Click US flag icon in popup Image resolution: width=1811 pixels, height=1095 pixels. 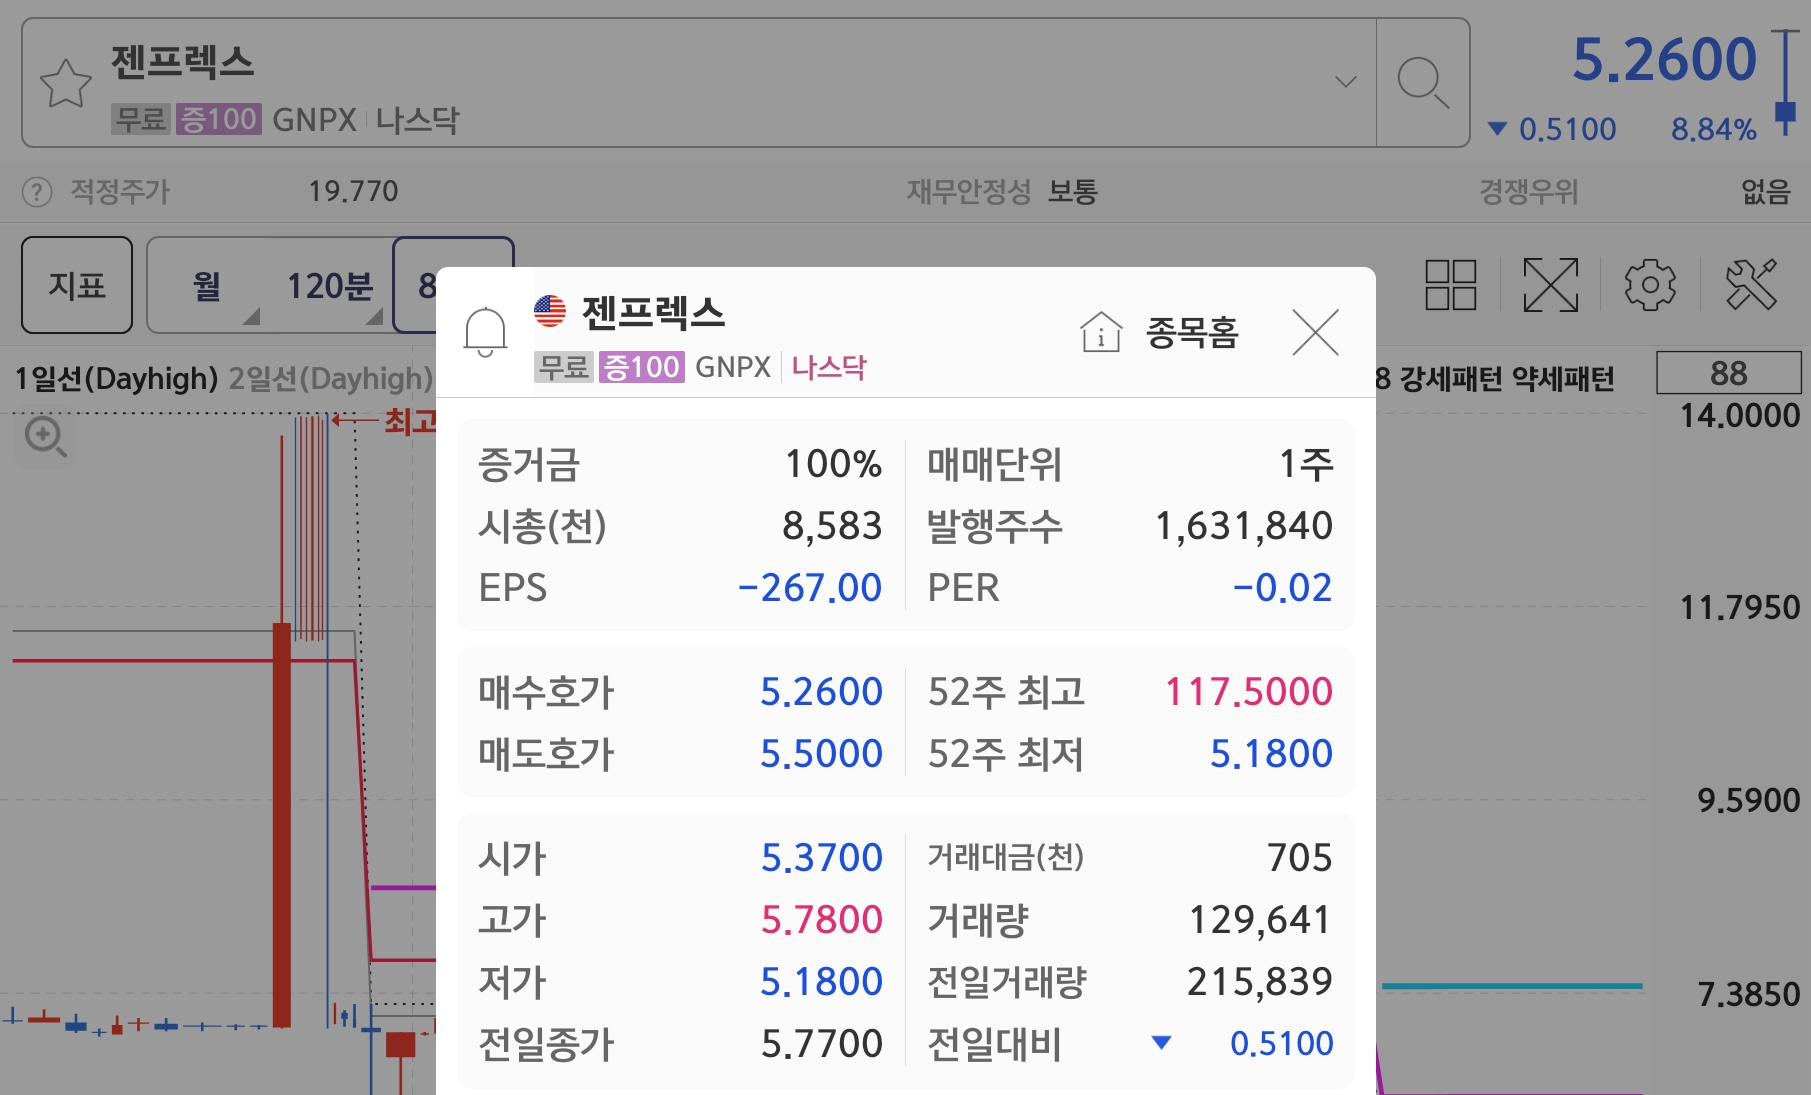(x=550, y=311)
